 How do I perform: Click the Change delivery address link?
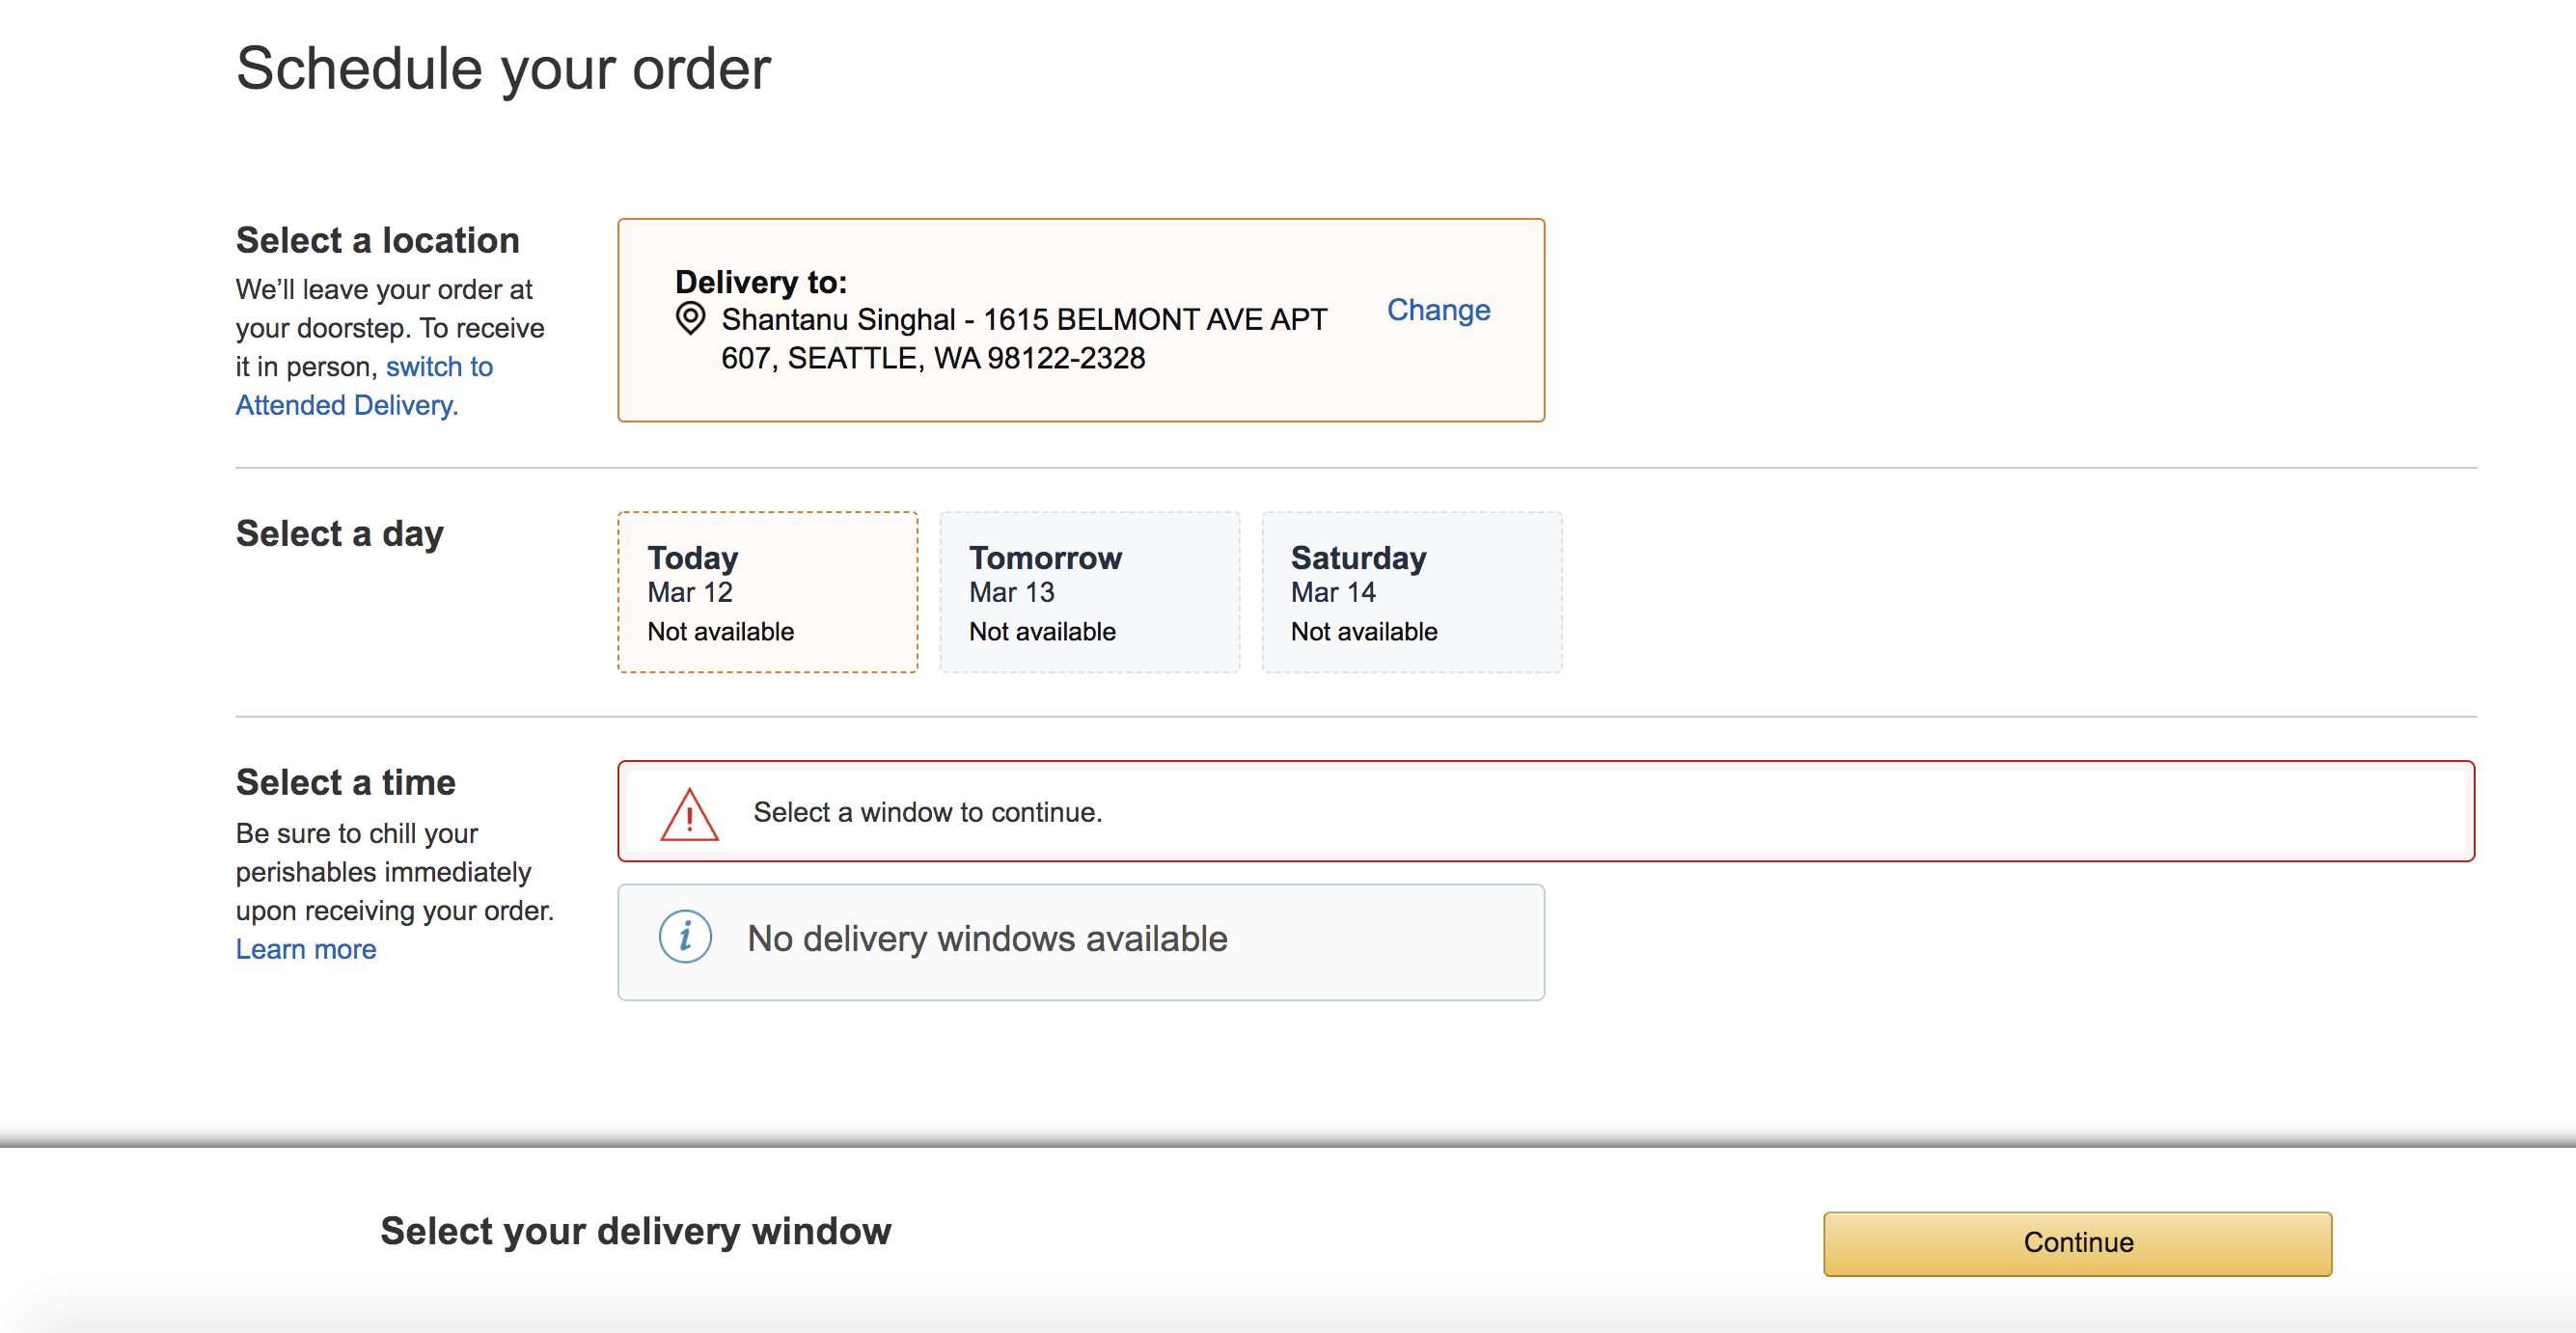[x=1438, y=310]
